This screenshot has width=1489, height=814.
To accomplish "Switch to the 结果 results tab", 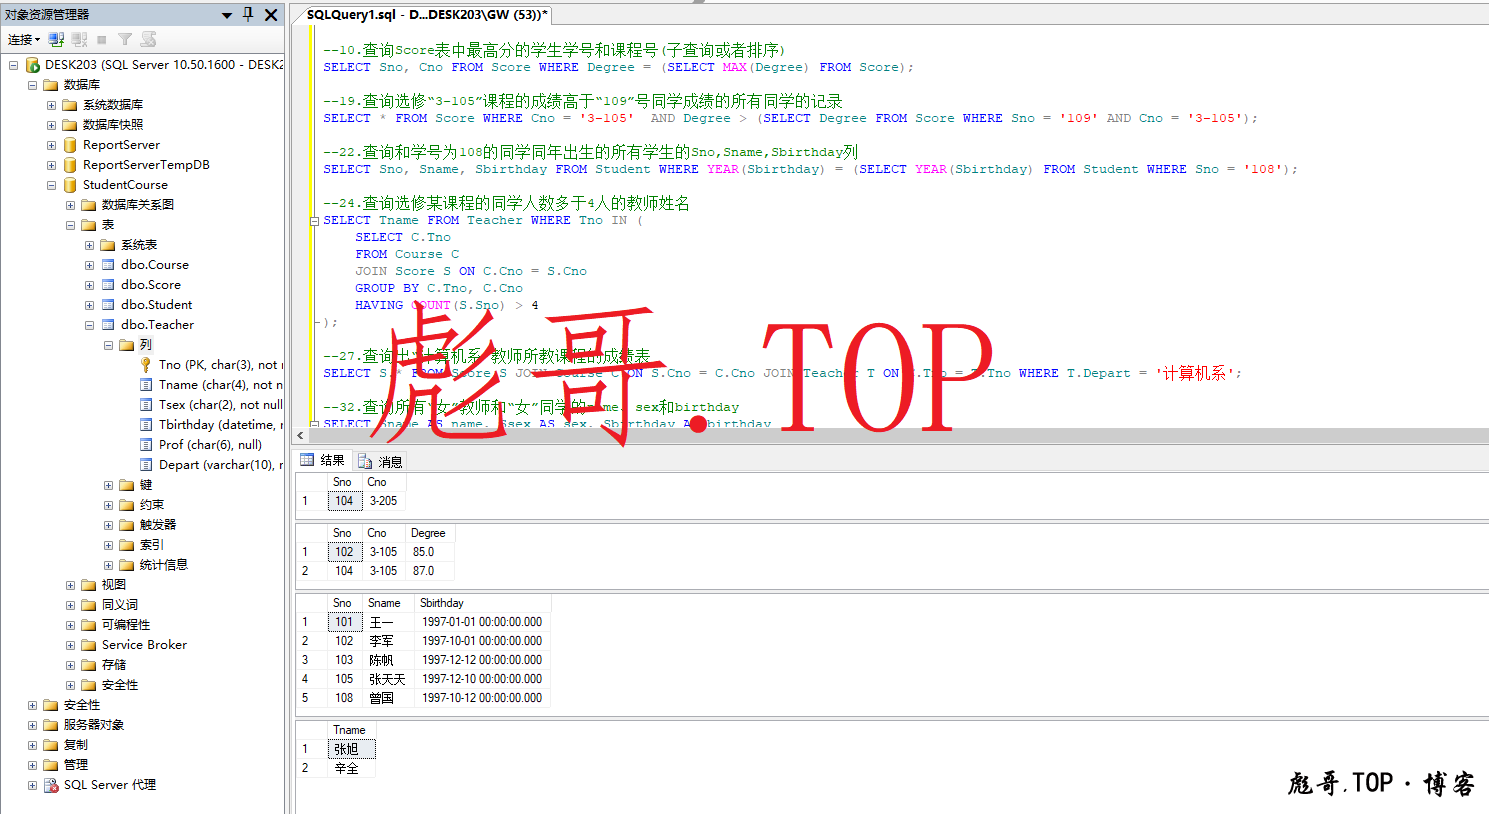I will [322, 461].
